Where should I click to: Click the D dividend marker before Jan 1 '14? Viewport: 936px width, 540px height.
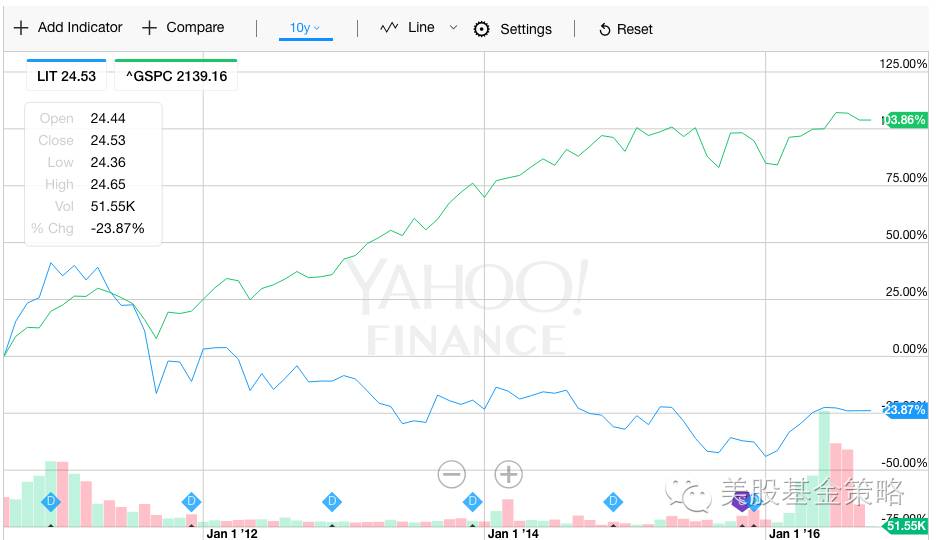[472, 501]
